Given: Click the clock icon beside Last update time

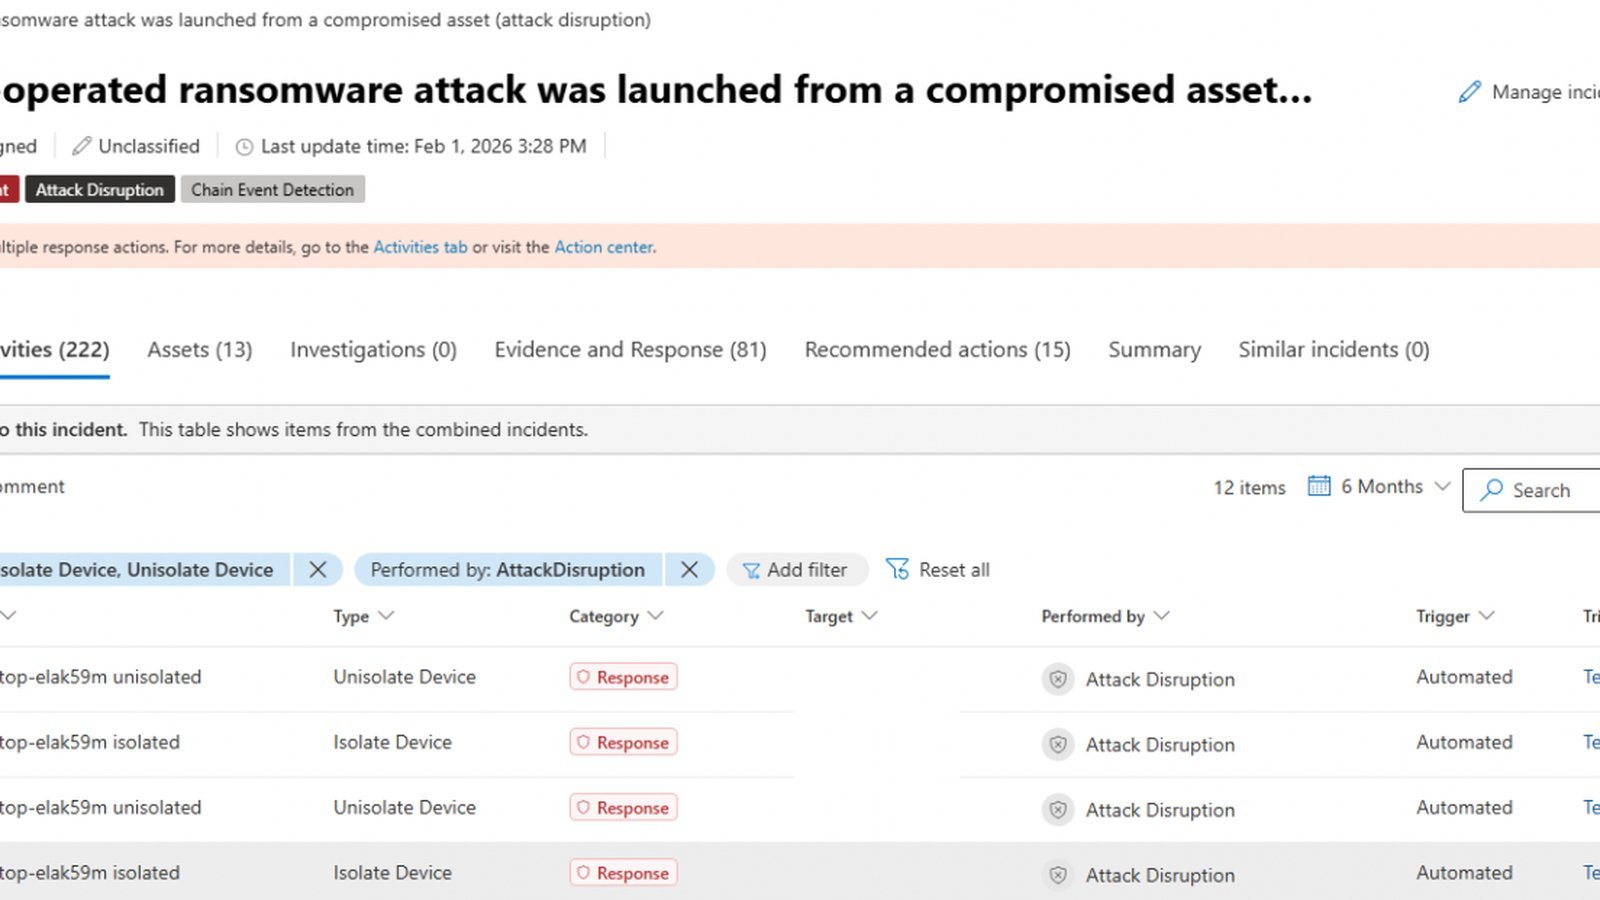Looking at the screenshot, I should pyautogui.click(x=244, y=147).
